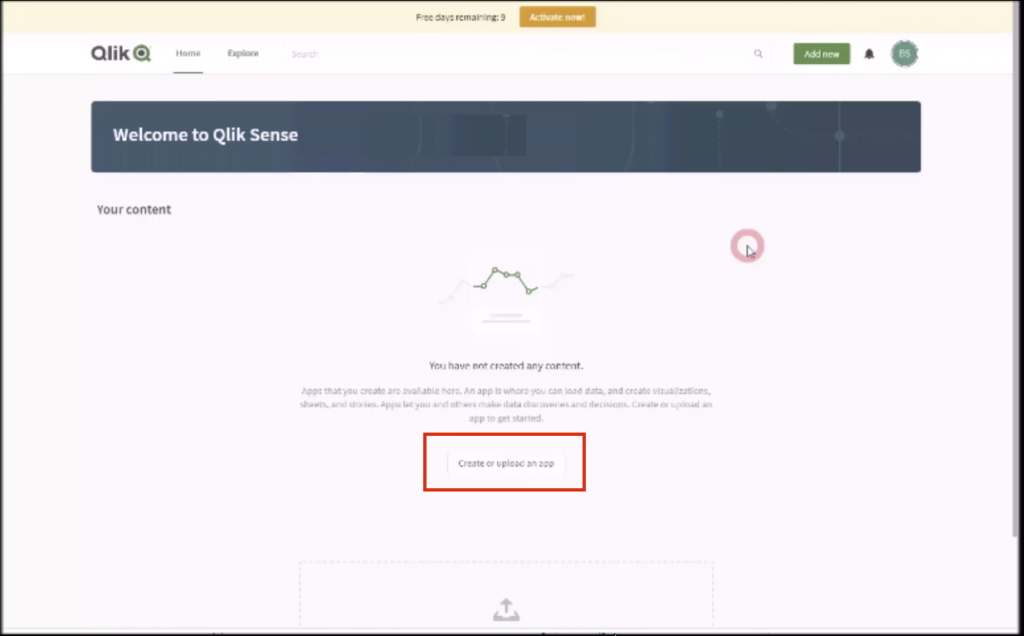Switch to the Home tab
The width and height of the screenshot is (1024, 636).
[188, 54]
